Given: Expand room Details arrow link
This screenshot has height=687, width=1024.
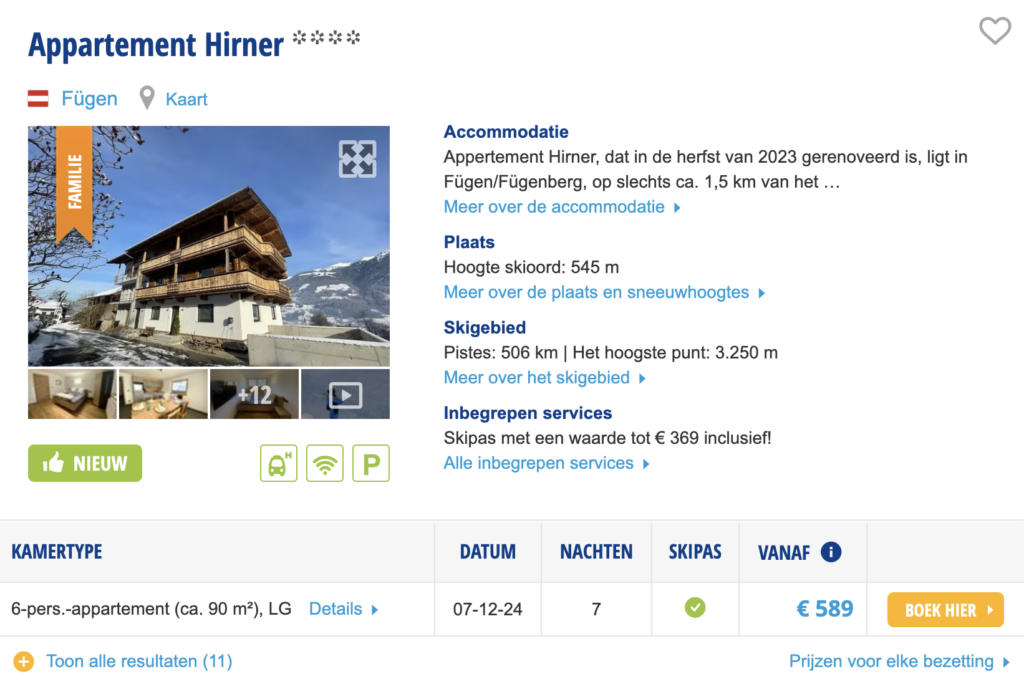Looking at the screenshot, I should (344, 608).
